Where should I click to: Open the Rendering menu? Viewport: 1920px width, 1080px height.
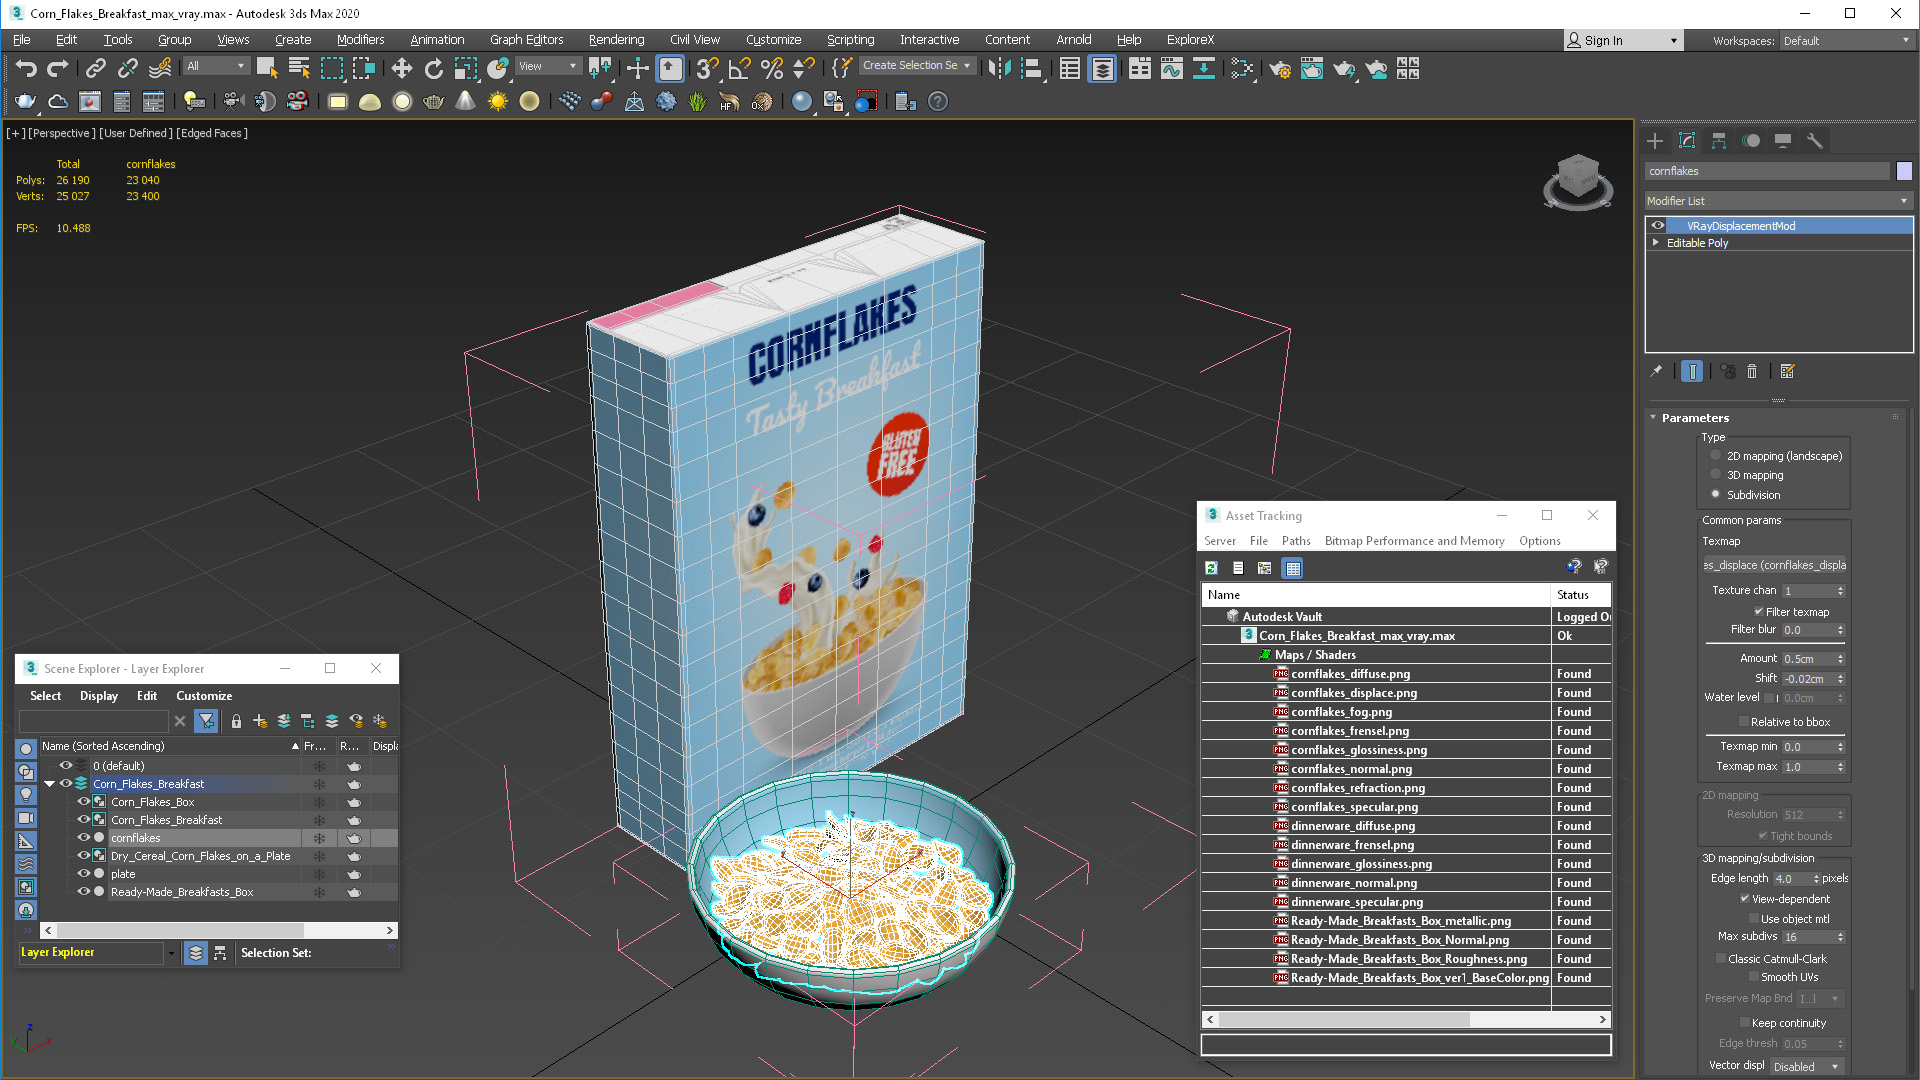pyautogui.click(x=616, y=40)
